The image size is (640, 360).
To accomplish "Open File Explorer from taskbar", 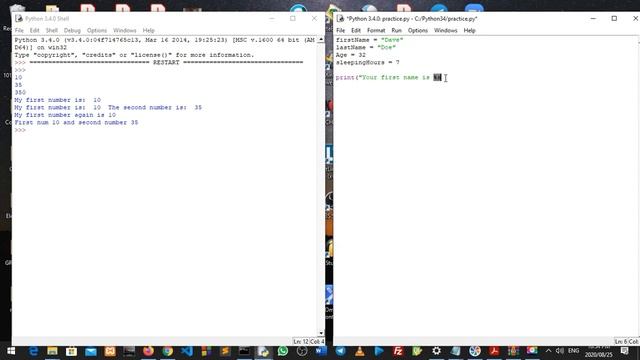I will 52,351.
